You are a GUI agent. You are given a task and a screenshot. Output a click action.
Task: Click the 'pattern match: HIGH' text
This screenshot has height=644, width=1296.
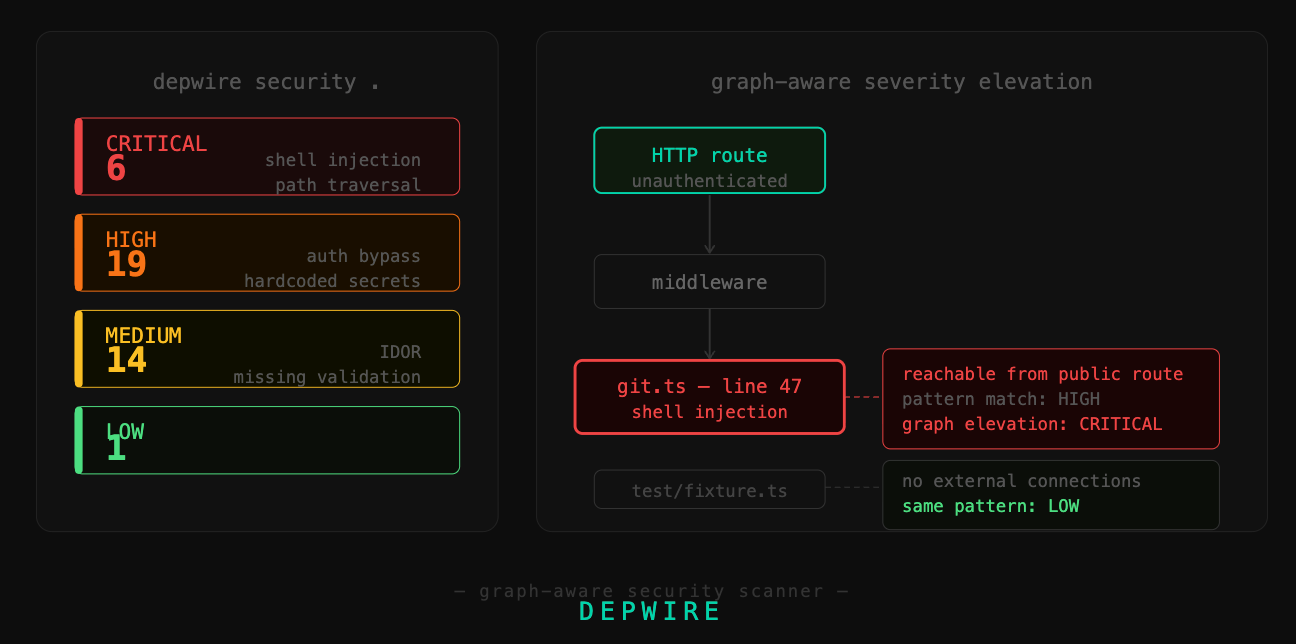pyautogui.click(x=1001, y=399)
